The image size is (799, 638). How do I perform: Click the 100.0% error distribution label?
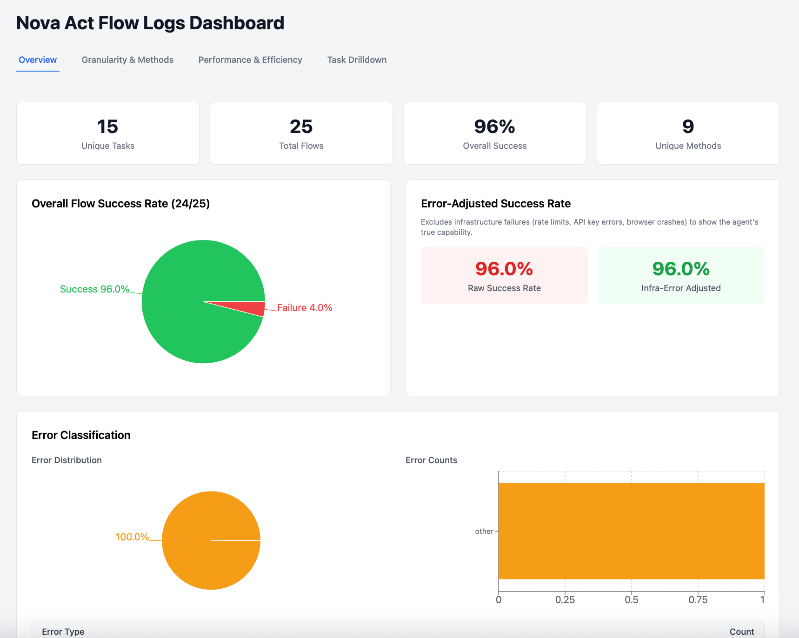click(132, 537)
